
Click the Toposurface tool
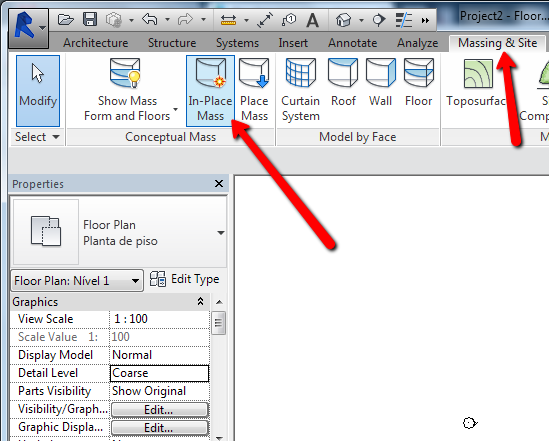pos(477,83)
